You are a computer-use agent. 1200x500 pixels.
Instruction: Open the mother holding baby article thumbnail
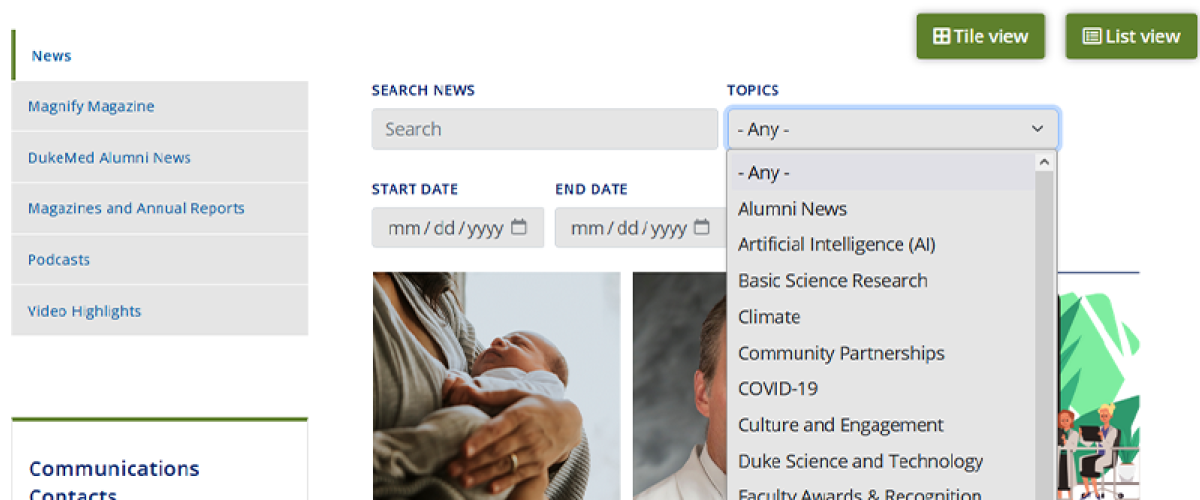(x=496, y=385)
